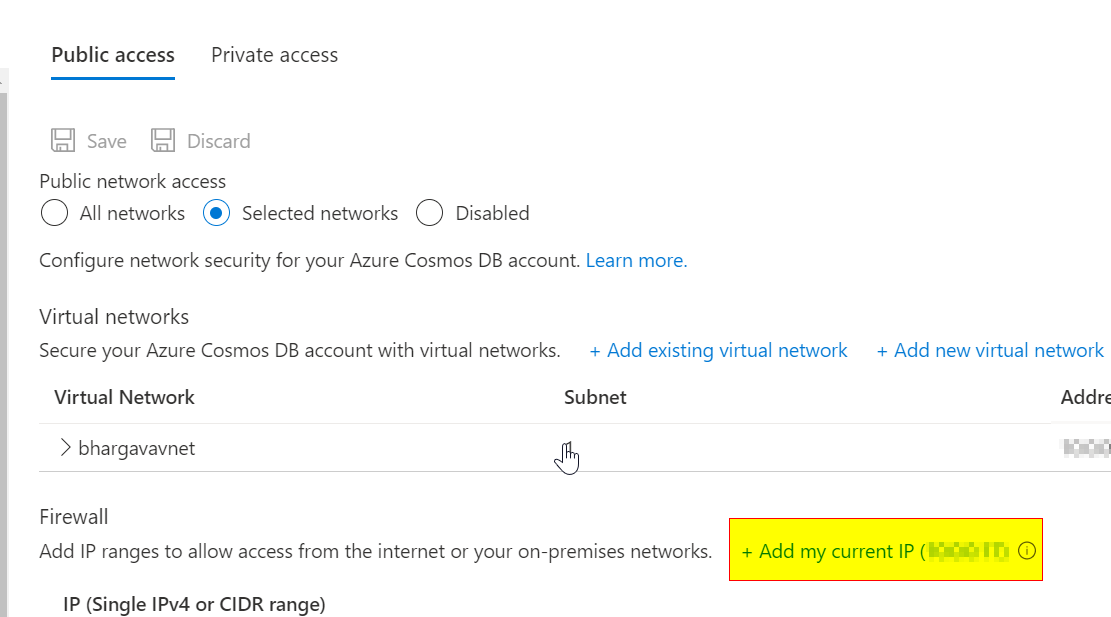Select the Disabled radio button

(429, 213)
